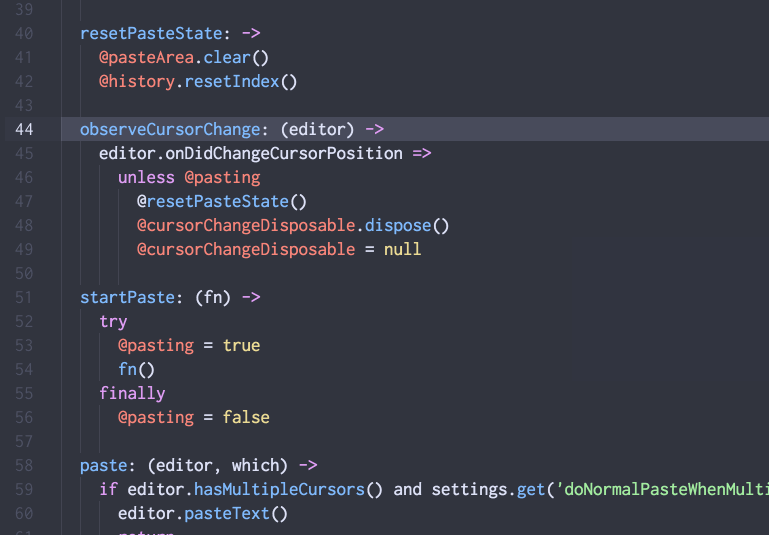Click line number 49 in the gutter
Screen dimensions: 769x535
(24, 250)
